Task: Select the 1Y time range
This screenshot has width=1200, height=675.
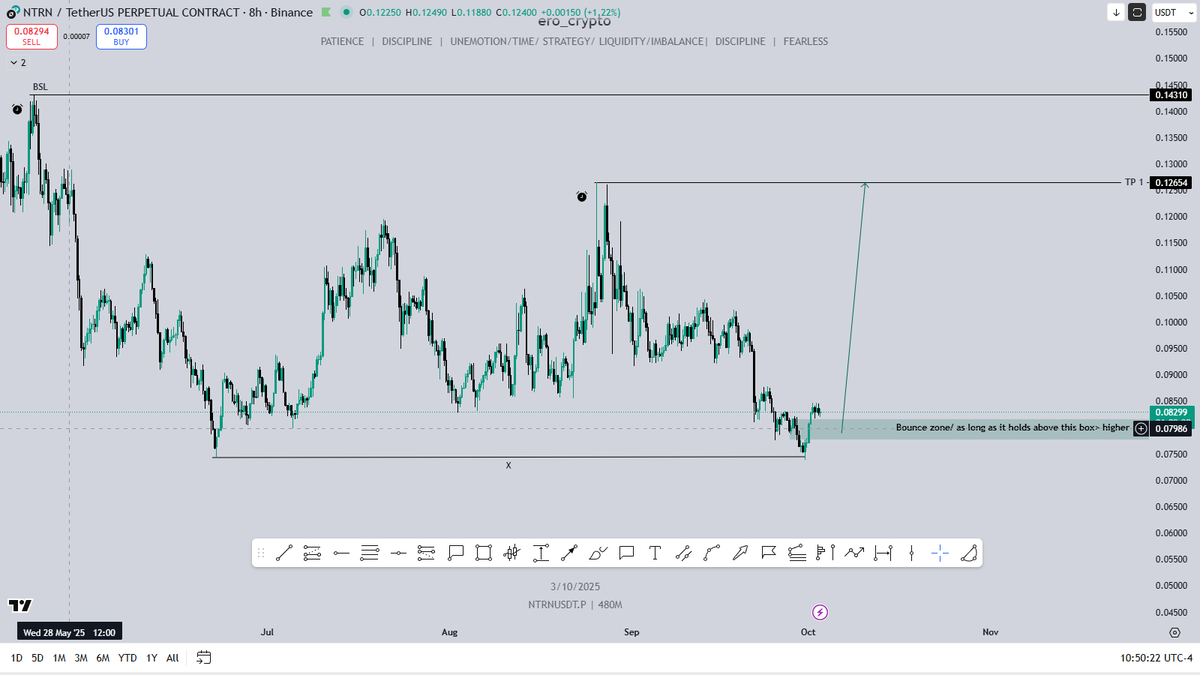Action: (152, 657)
